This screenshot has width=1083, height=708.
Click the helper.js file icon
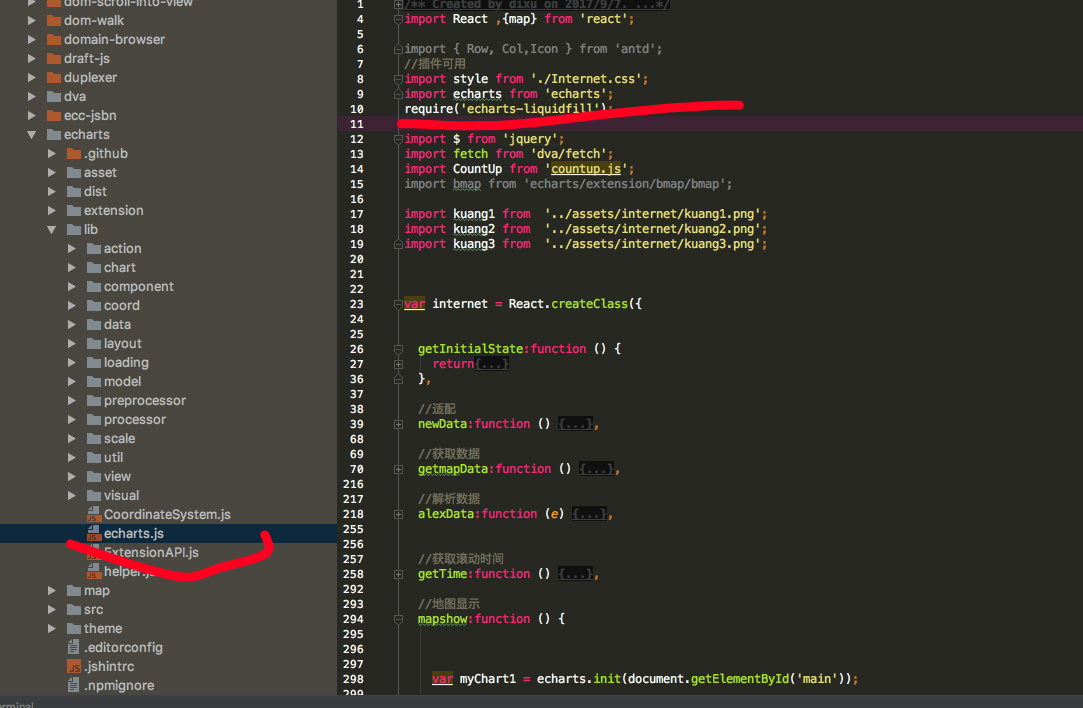pos(92,571)
